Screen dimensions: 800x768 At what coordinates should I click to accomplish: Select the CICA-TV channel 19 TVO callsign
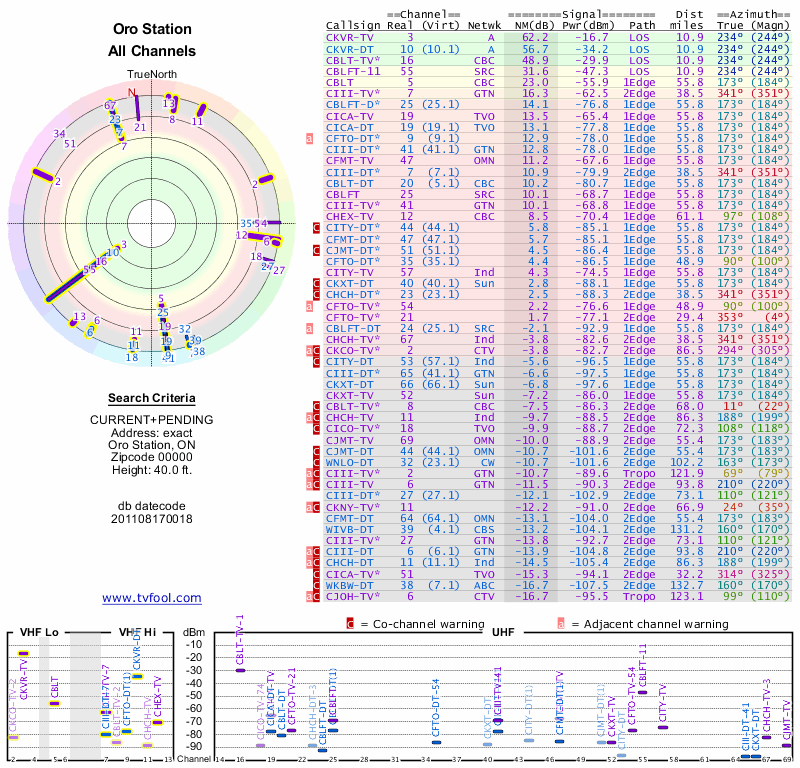click(349, 116)
